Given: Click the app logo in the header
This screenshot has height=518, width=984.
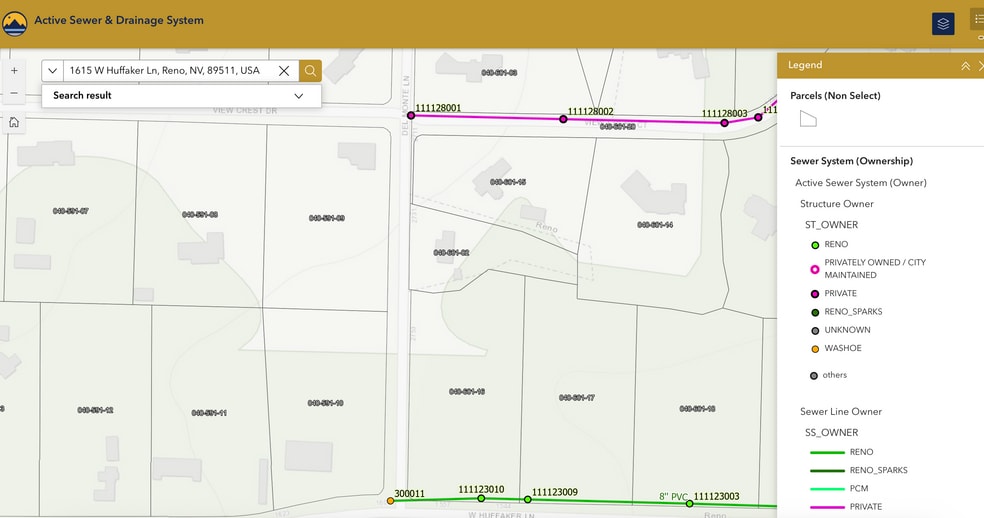Looking at the screenshot, I should coord(14,24).
